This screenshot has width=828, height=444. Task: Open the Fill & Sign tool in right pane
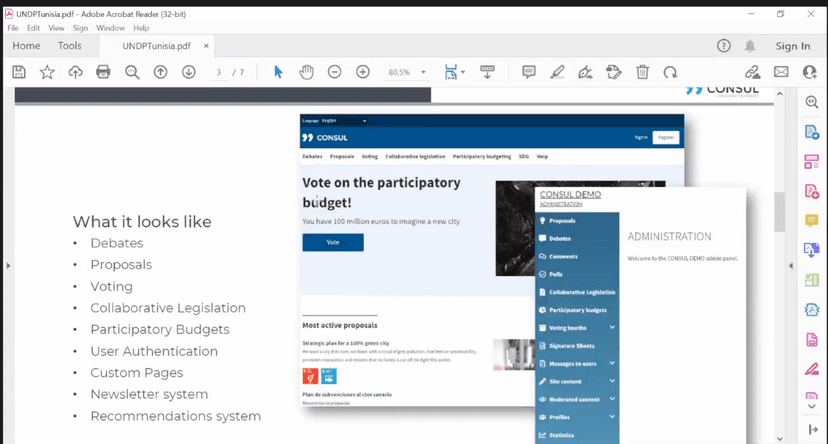click(x=812, y=369)
